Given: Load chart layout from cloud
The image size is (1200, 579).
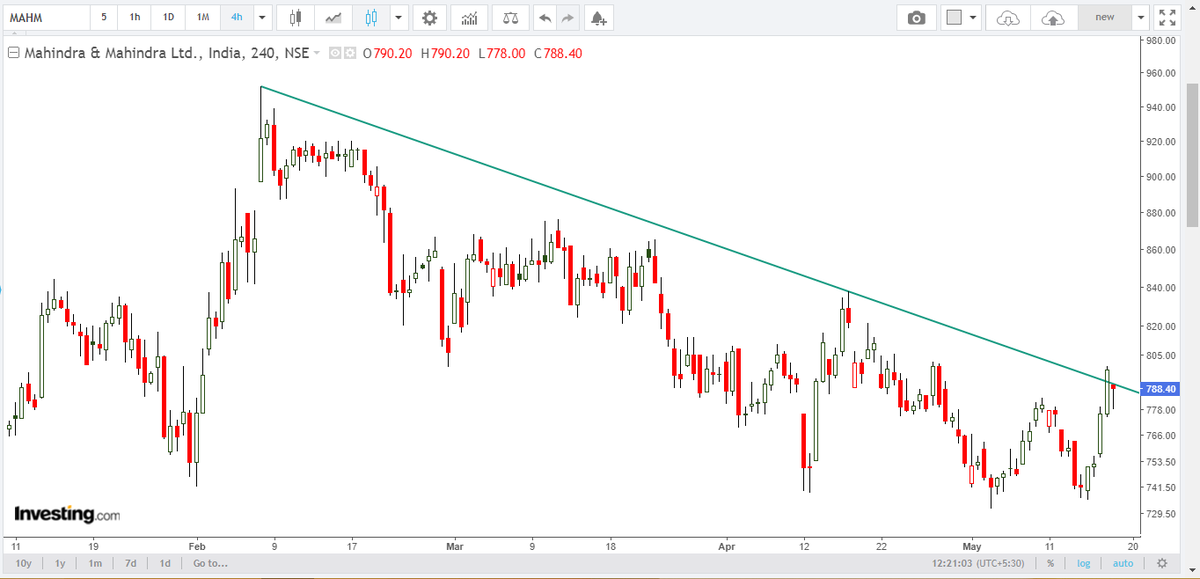Looking at the screenshot, I should pos(1008,18).
